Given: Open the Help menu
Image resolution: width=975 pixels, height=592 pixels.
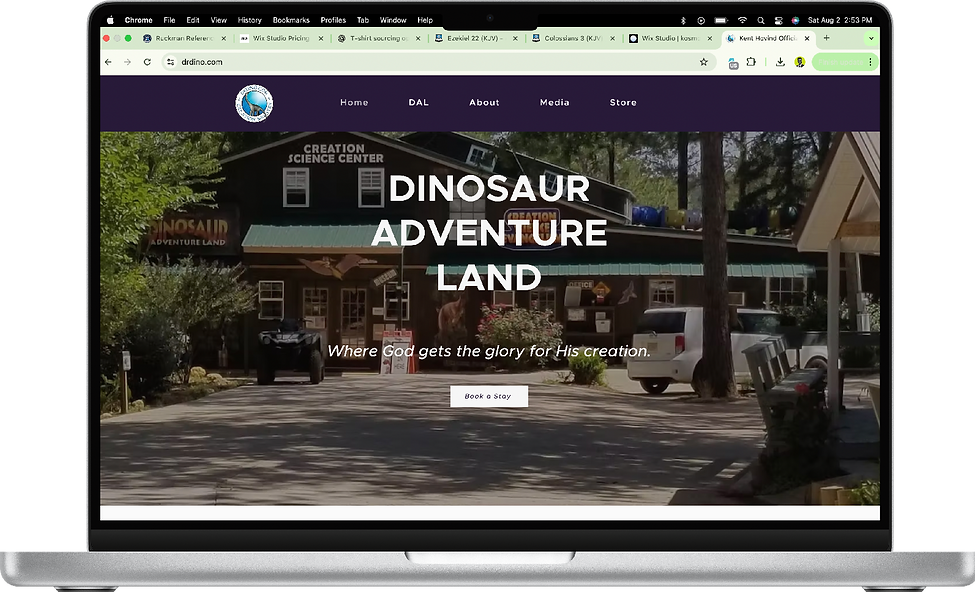Looking at the screenshot, I should tap(425, 20).
